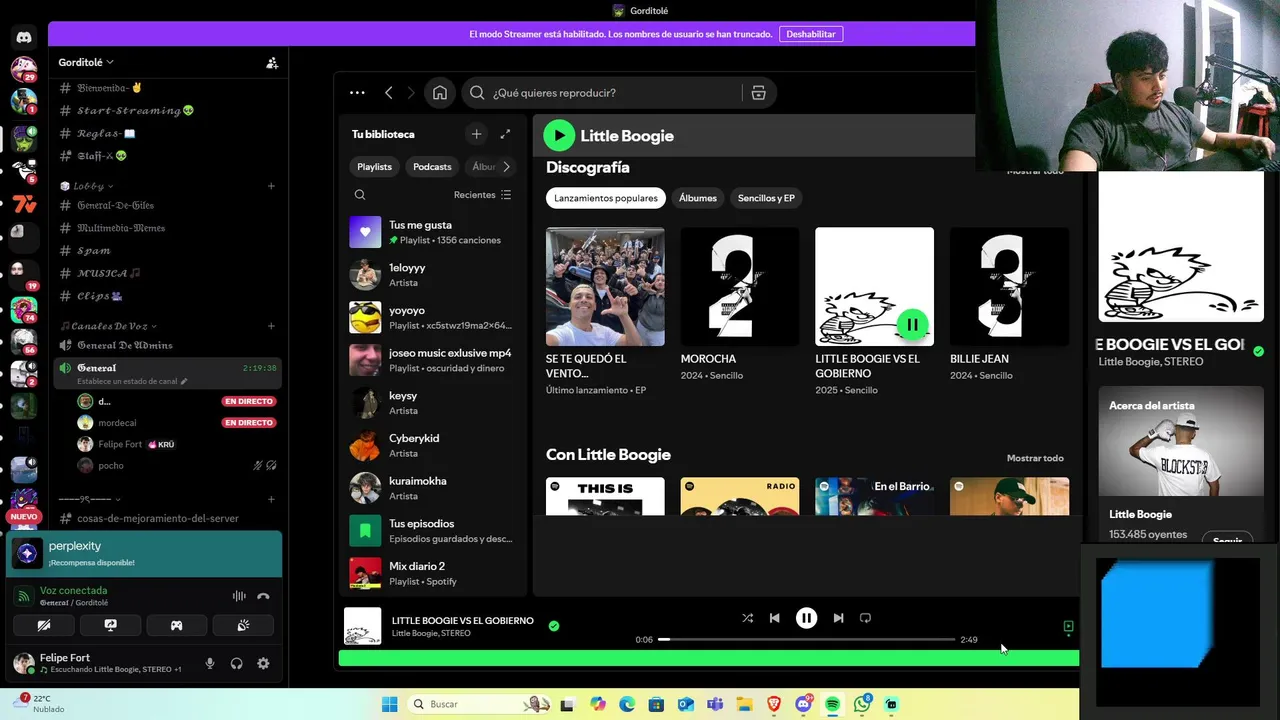Select the Álbumes tab
Screen dimensions: 1280x720
(698, 198)
